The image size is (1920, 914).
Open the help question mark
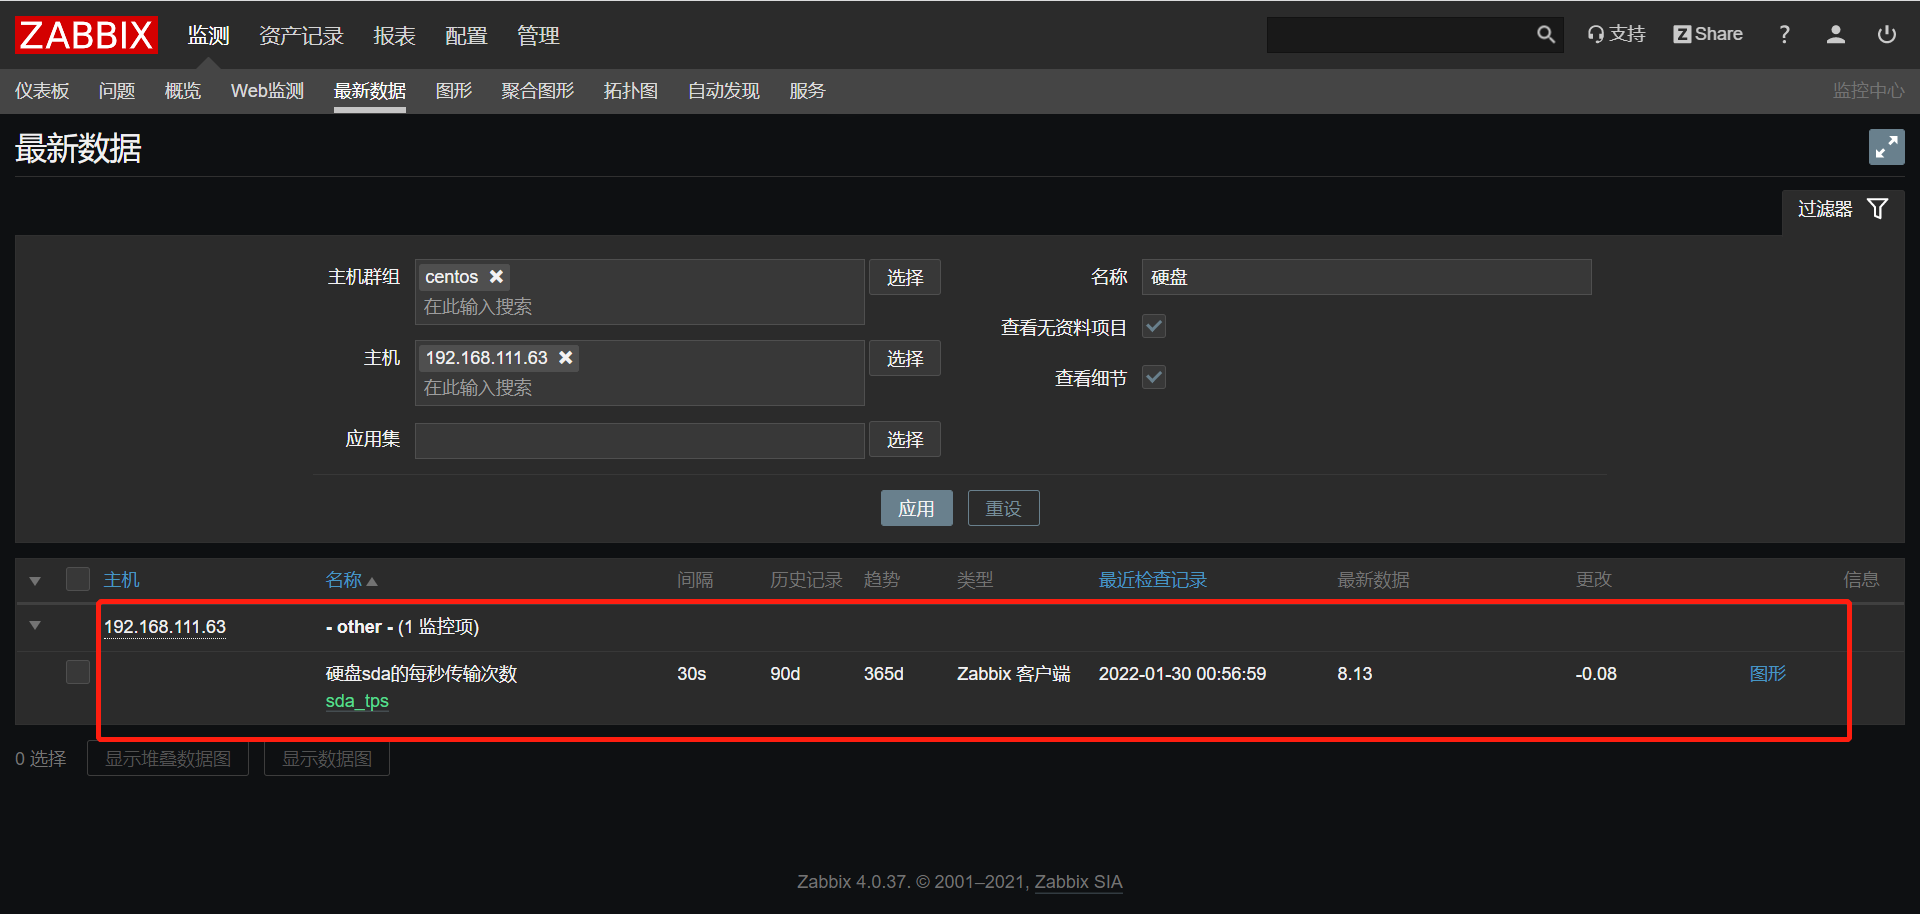pyautogui.click(x=1784, y=34)
